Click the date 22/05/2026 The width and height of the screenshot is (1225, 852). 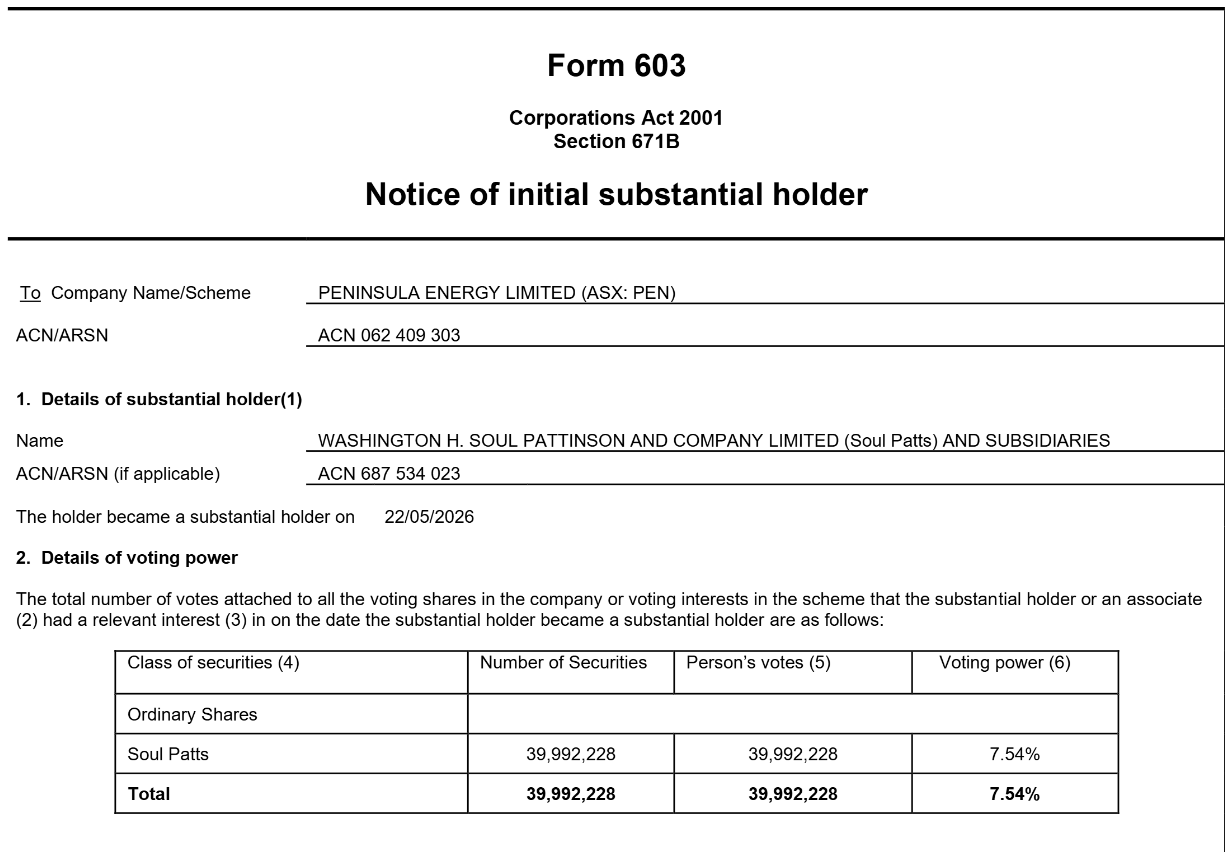click(x=429, y=517)
